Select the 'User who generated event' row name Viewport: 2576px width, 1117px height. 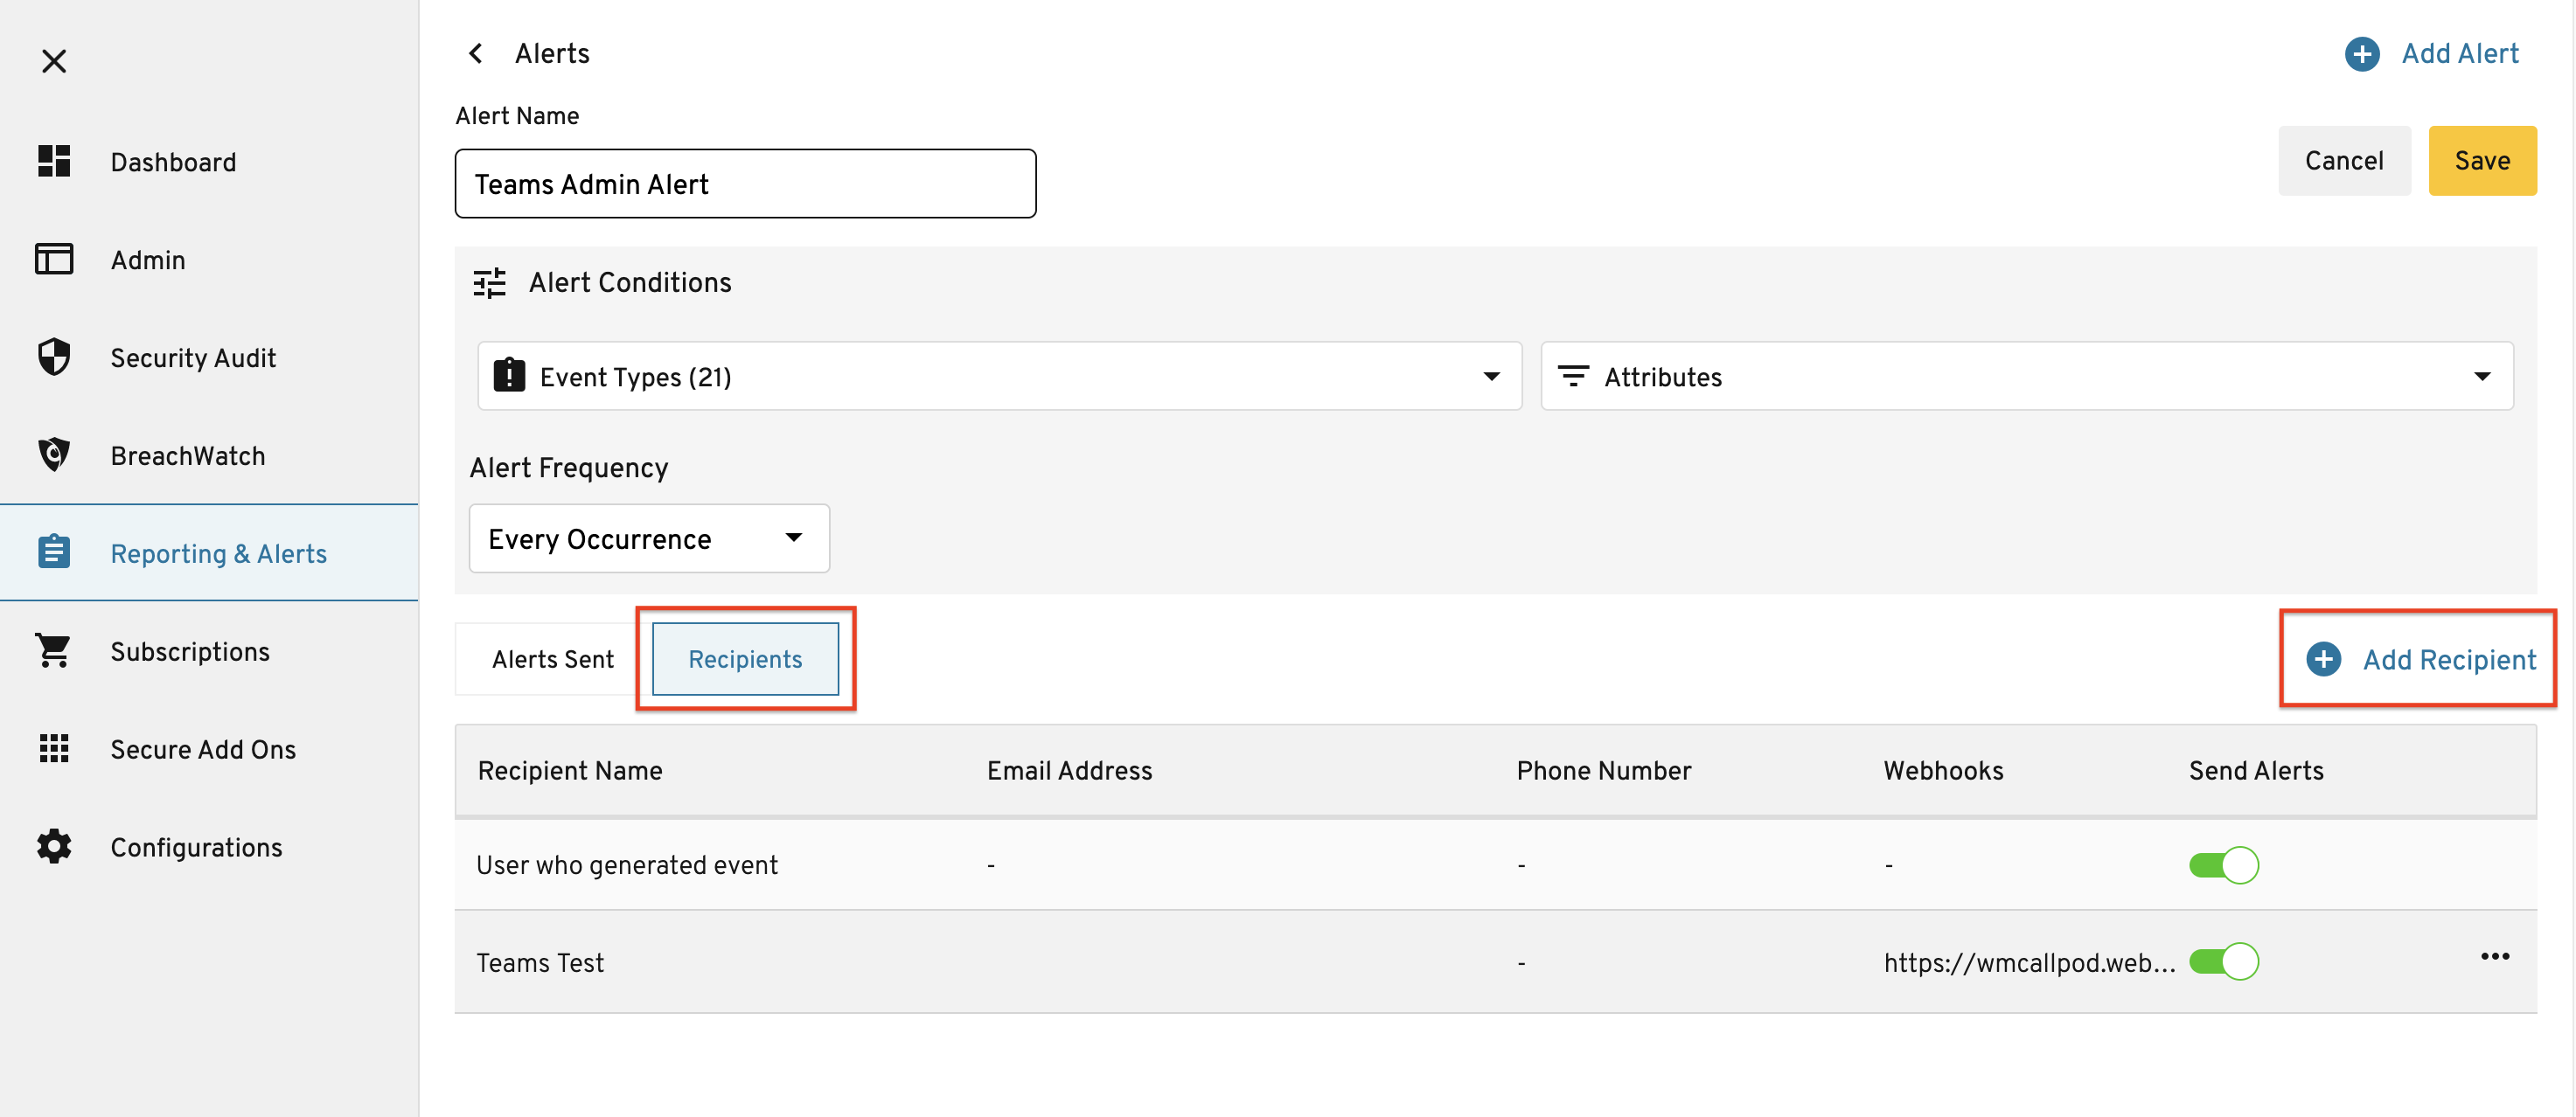tap(627, 865)
